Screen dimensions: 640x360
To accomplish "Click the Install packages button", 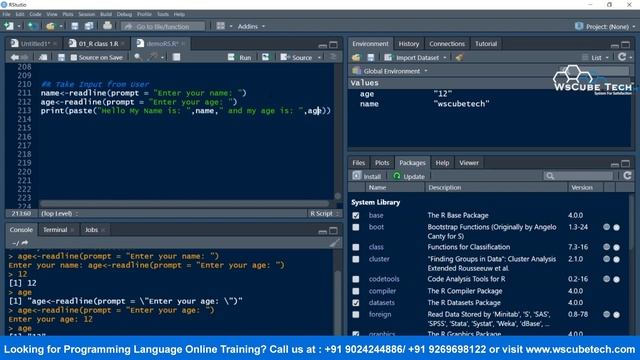I will 367,176.
